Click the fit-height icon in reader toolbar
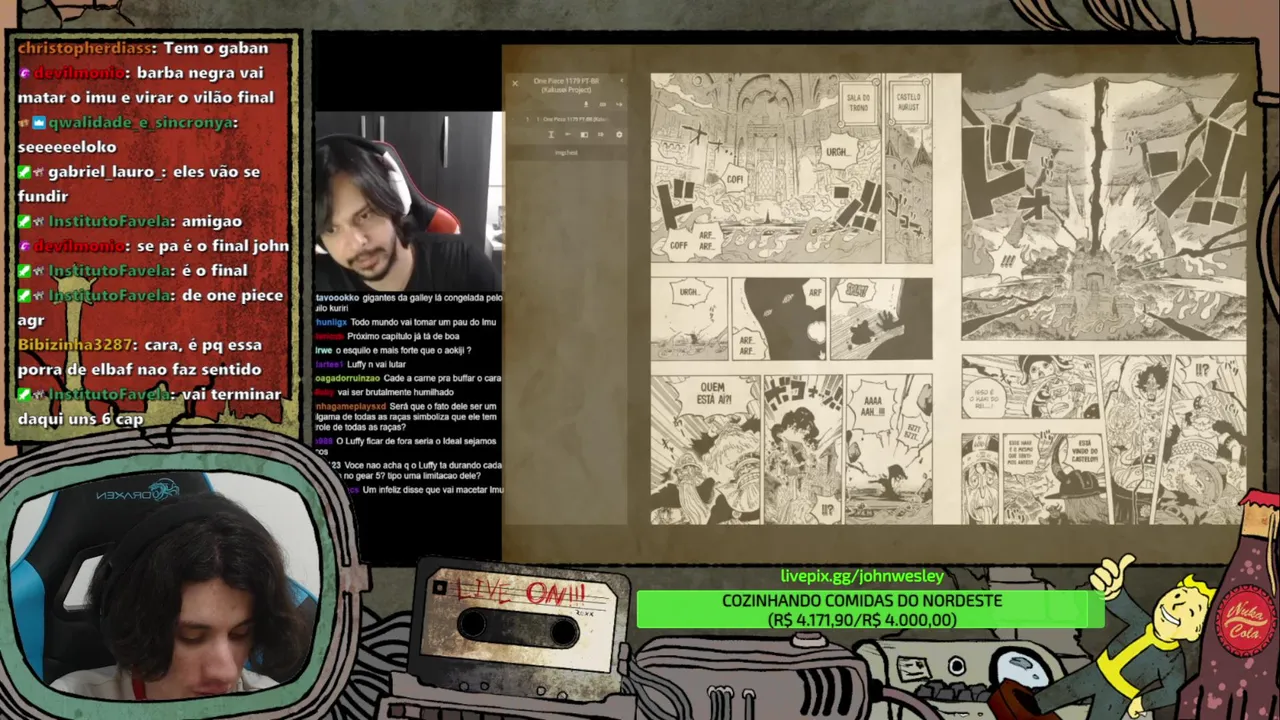This screenshot has height=720, width=1280. point(551,135)
